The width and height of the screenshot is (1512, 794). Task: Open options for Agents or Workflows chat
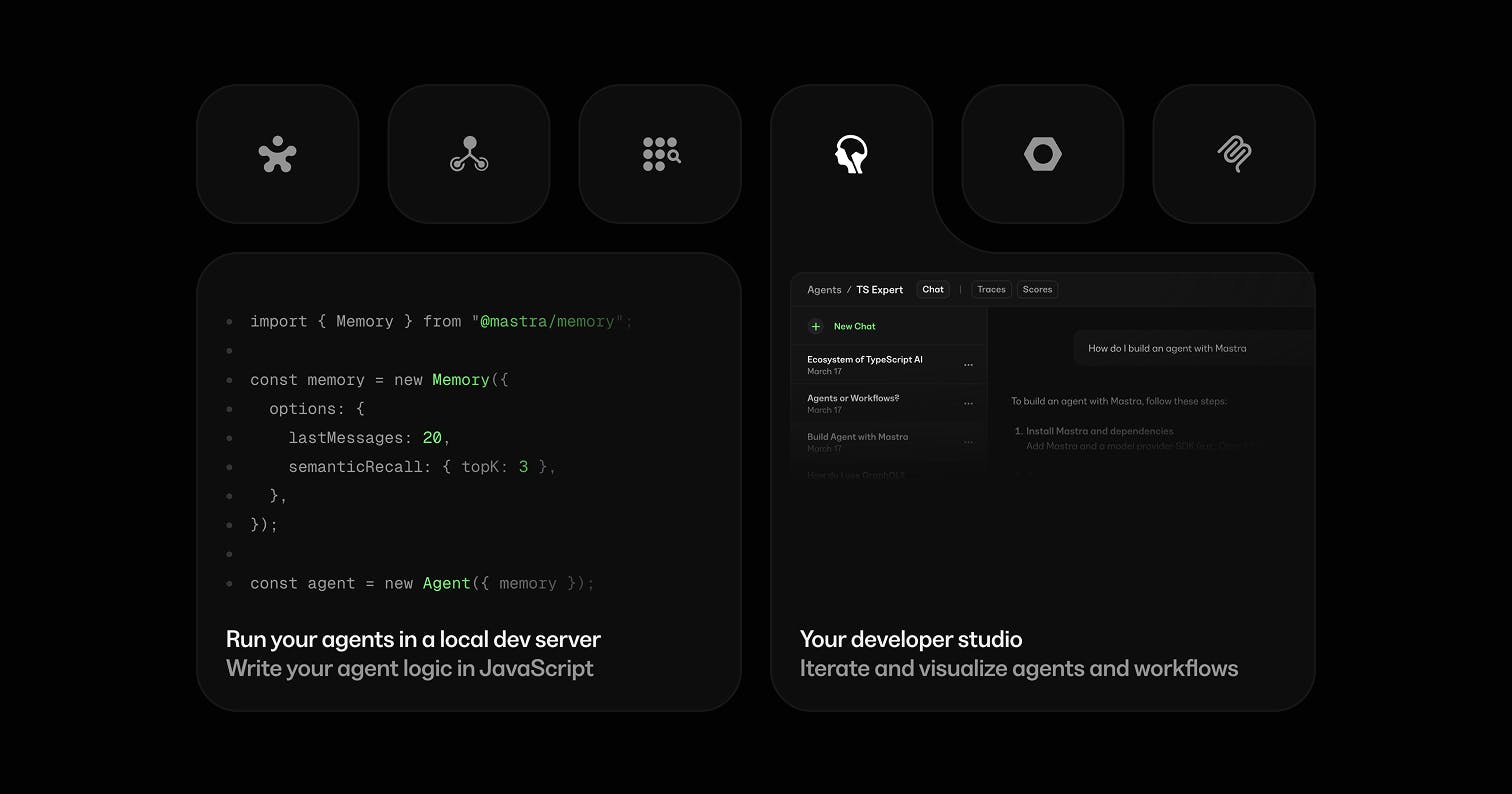pos(968,404)
